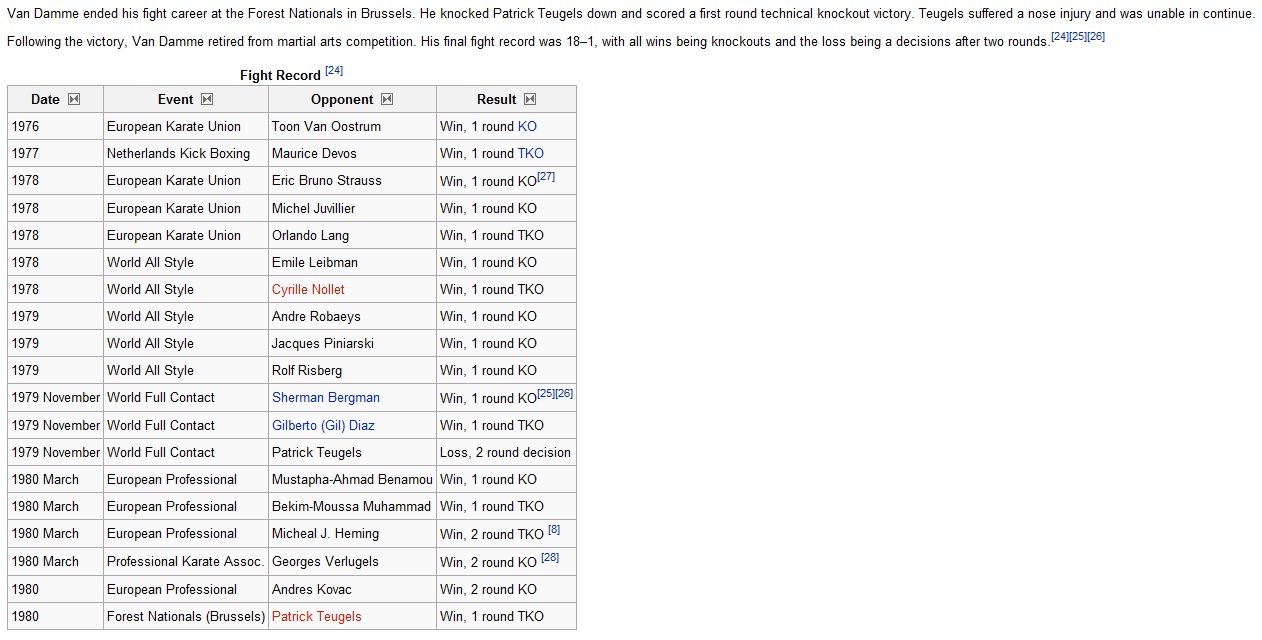This screenshot has width=1262, height=640.
Task: Select the 'Fight Record' table caption
Action: [280, 75]
